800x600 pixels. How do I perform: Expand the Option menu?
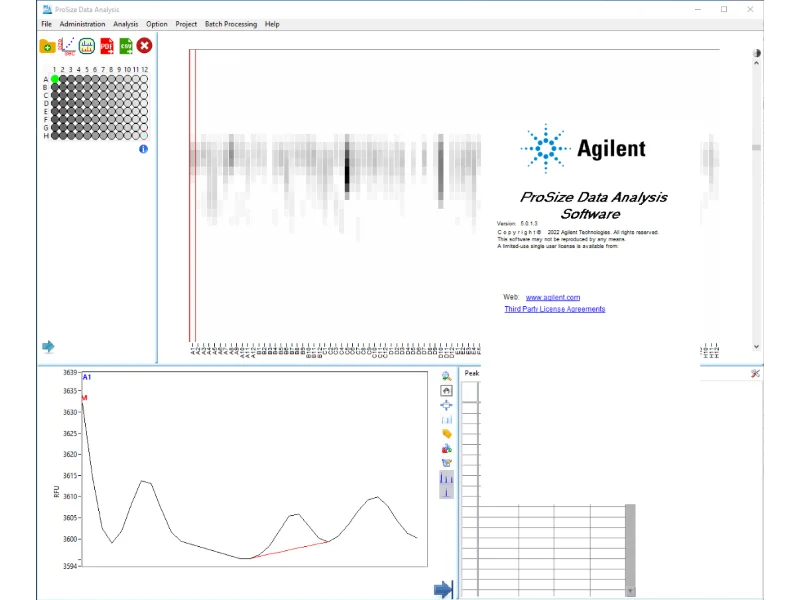pos(157,24)
